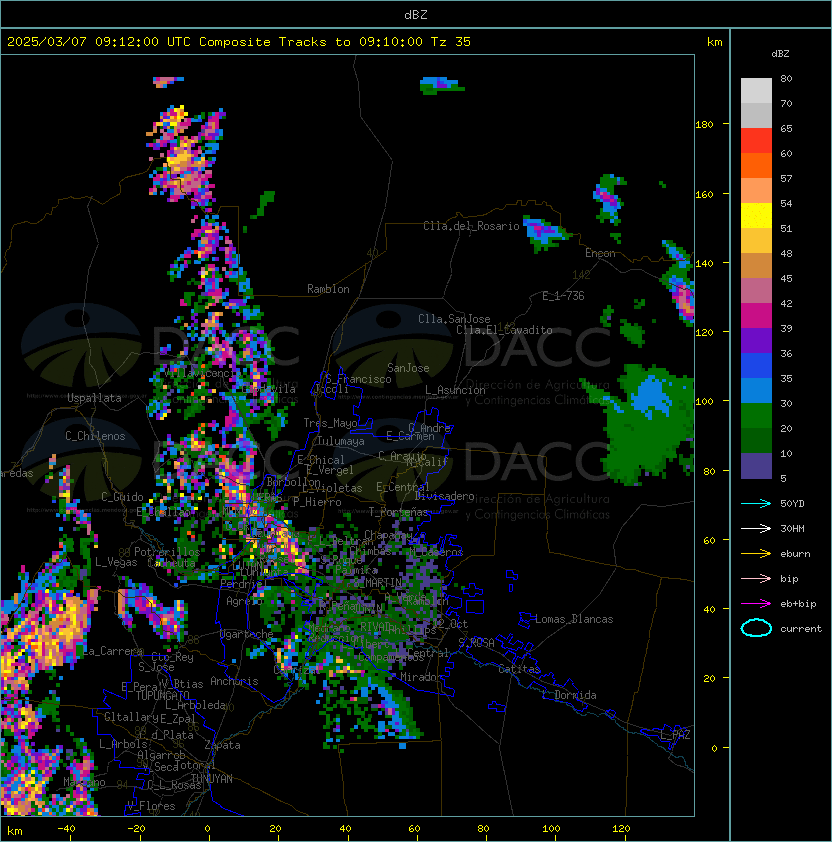Click the 'Clla.del_Rosario' map label
The height and width of the screenshot is (842, 832).
(x=471, y=226)
